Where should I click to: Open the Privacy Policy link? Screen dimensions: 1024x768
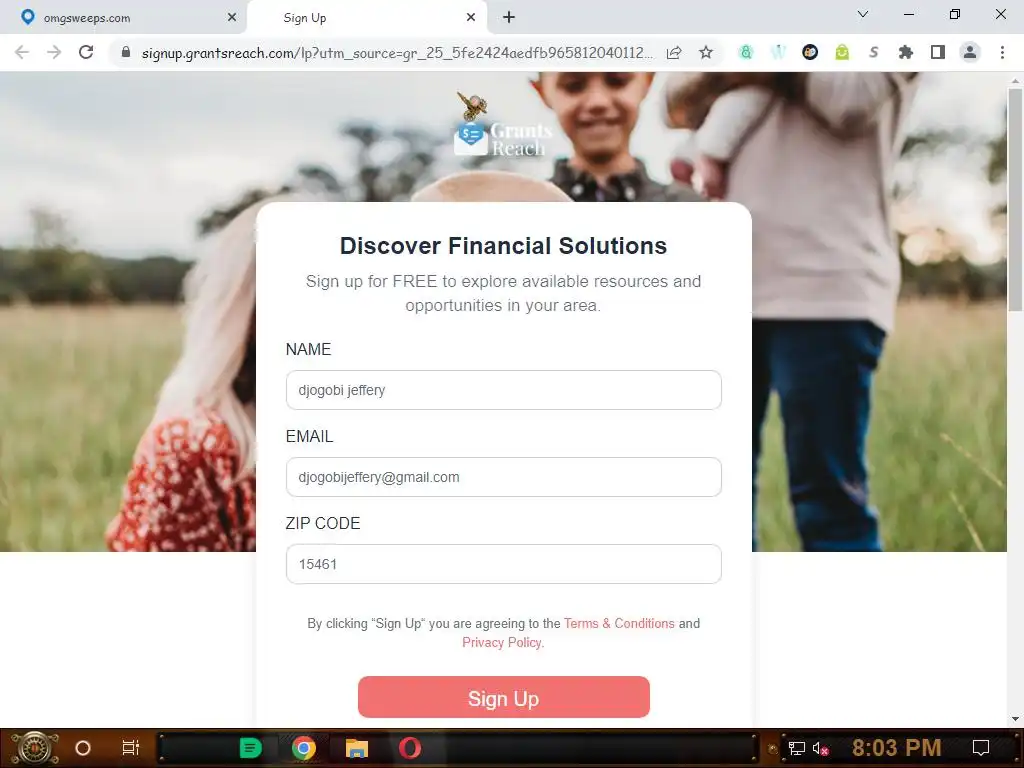(x=502, y=643)
